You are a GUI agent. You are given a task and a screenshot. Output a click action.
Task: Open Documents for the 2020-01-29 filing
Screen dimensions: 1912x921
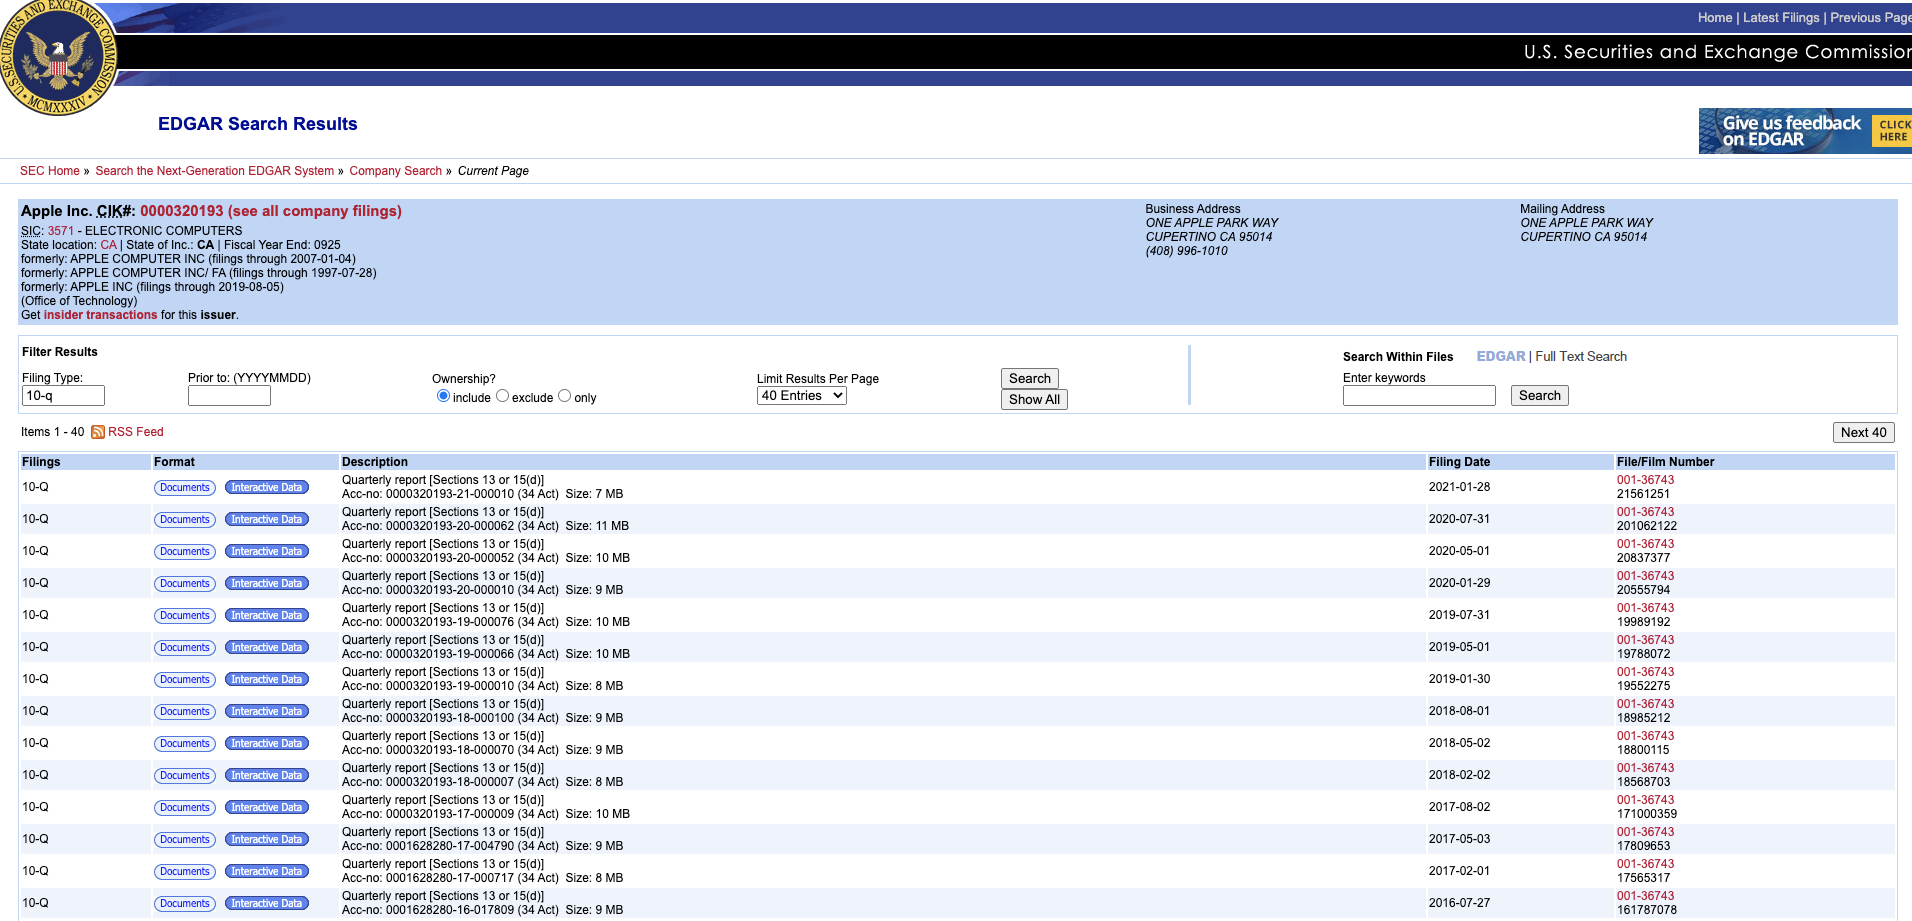pyautogui.click(x=185, y=584)
